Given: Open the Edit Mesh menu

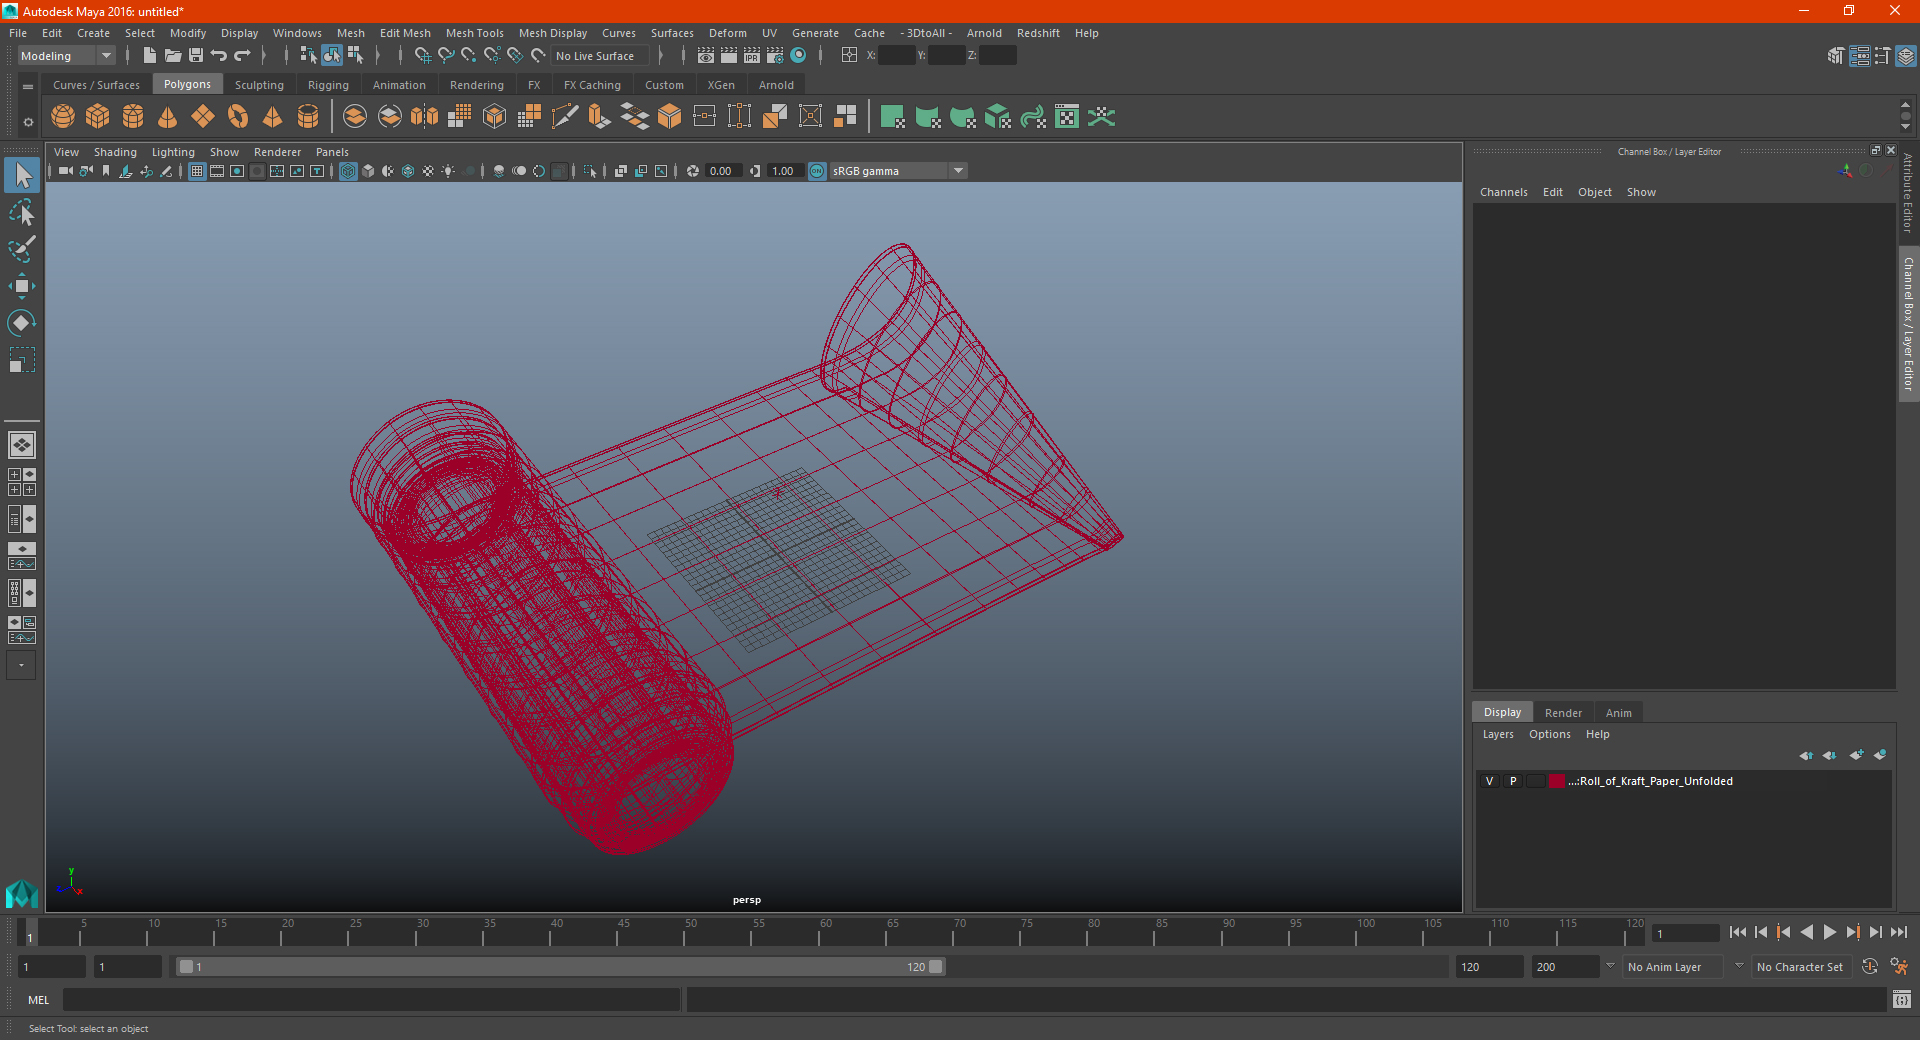Looking at the screenshot, I should point(405,33).
